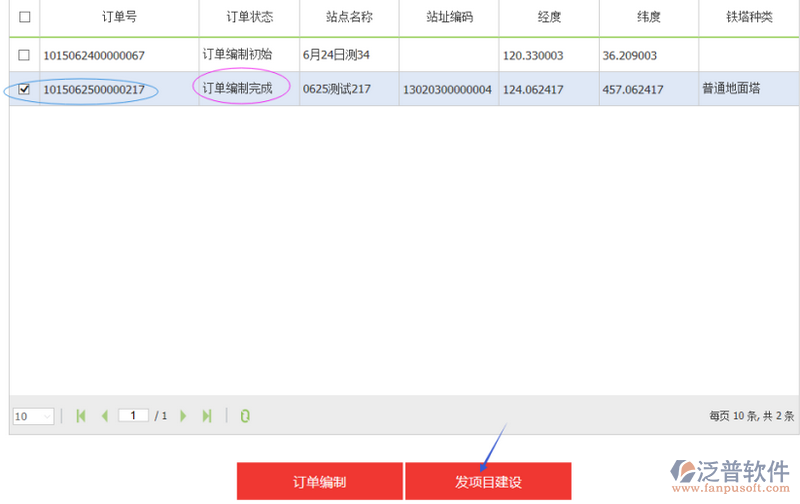Screen dimensions: 800x504
Task: Refresh the order table
Action: [x=245, y=416]
